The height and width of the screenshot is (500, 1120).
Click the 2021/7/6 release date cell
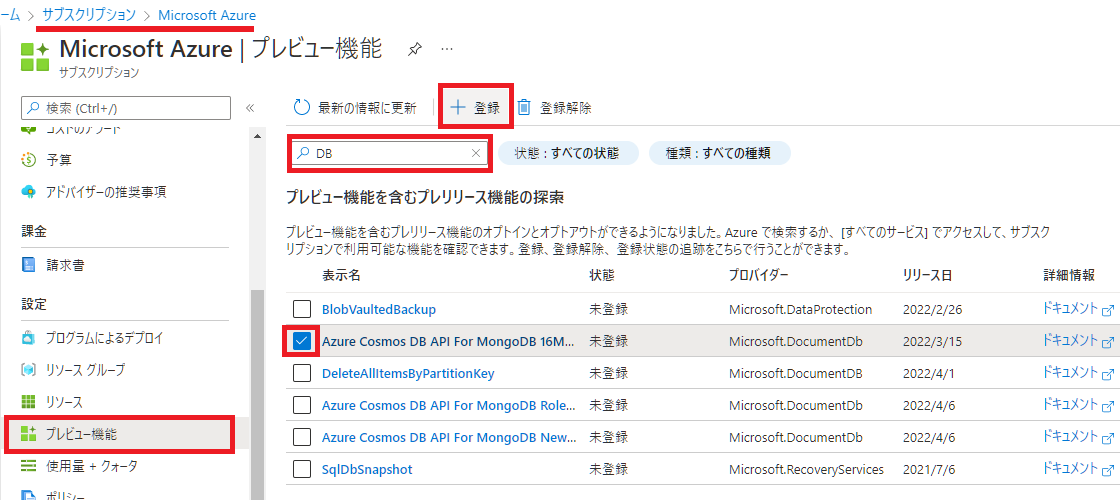(927, 470)
